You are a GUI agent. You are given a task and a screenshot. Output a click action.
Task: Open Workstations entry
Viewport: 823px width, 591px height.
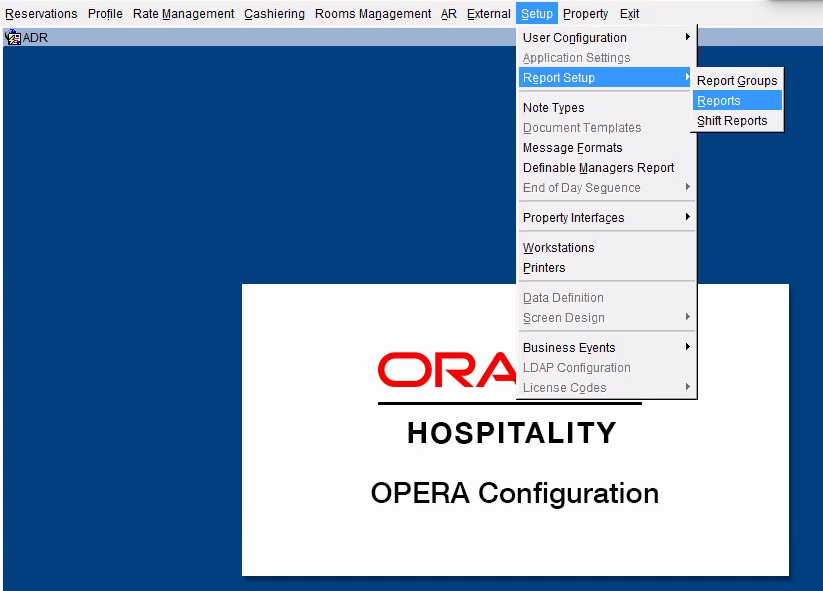[x=606, y=247]
